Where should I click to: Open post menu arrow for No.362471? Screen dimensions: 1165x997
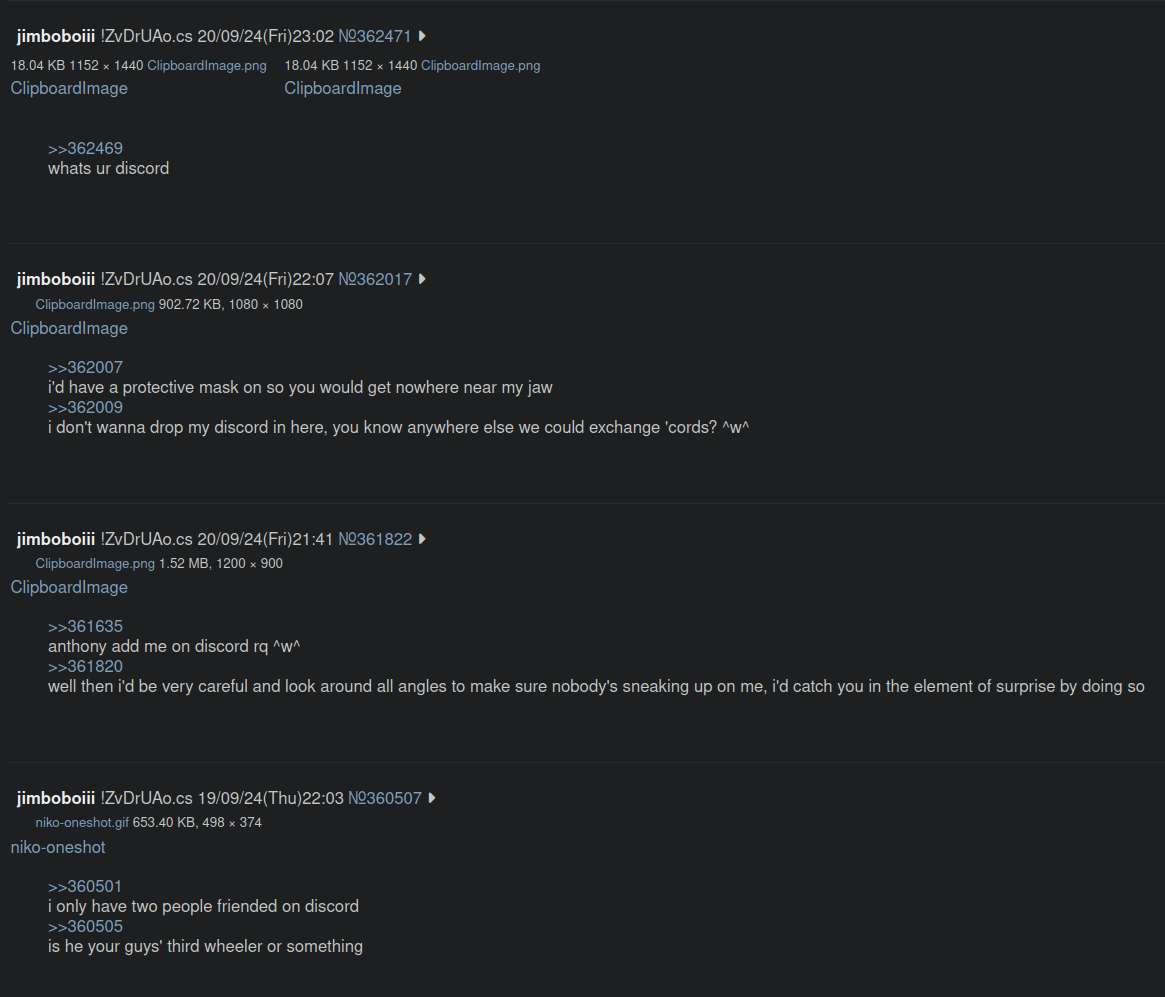coord(422,36)
